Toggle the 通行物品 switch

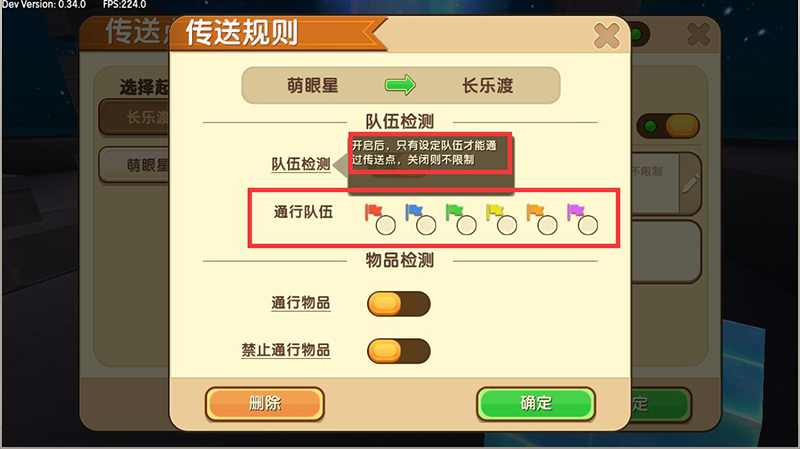[399, 304]
